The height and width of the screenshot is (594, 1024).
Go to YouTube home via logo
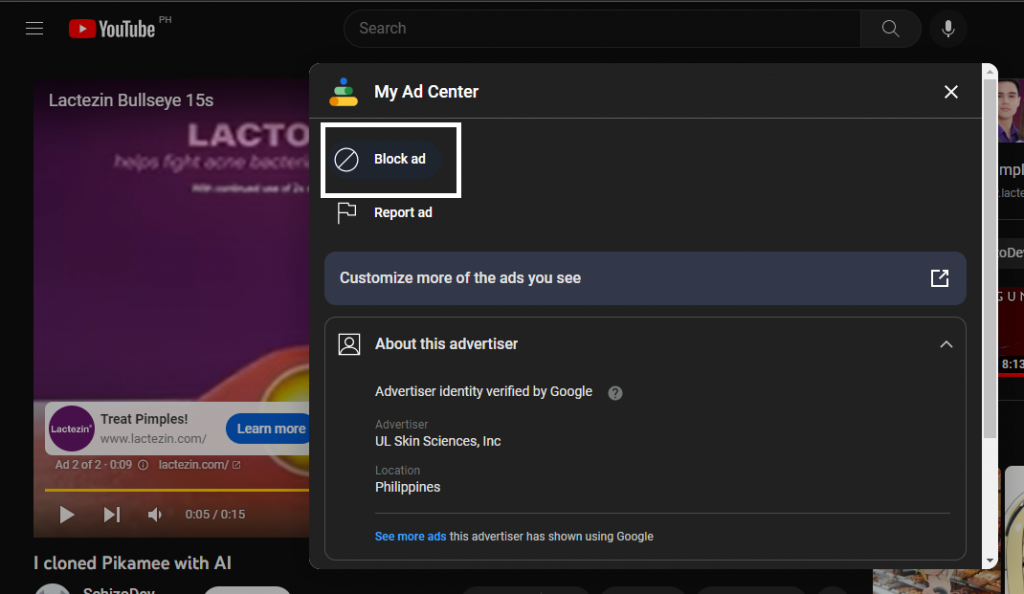pyautogui.click(x=112, y=29)
